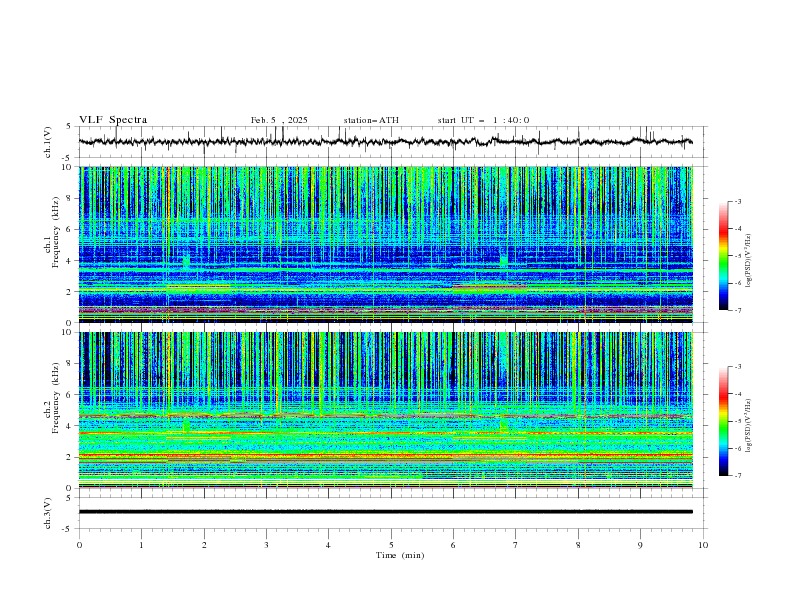Click the "-5" tick on ch.1 colorbar
The height and width of the screenshot is (612, 792).
tap(737, 256)
